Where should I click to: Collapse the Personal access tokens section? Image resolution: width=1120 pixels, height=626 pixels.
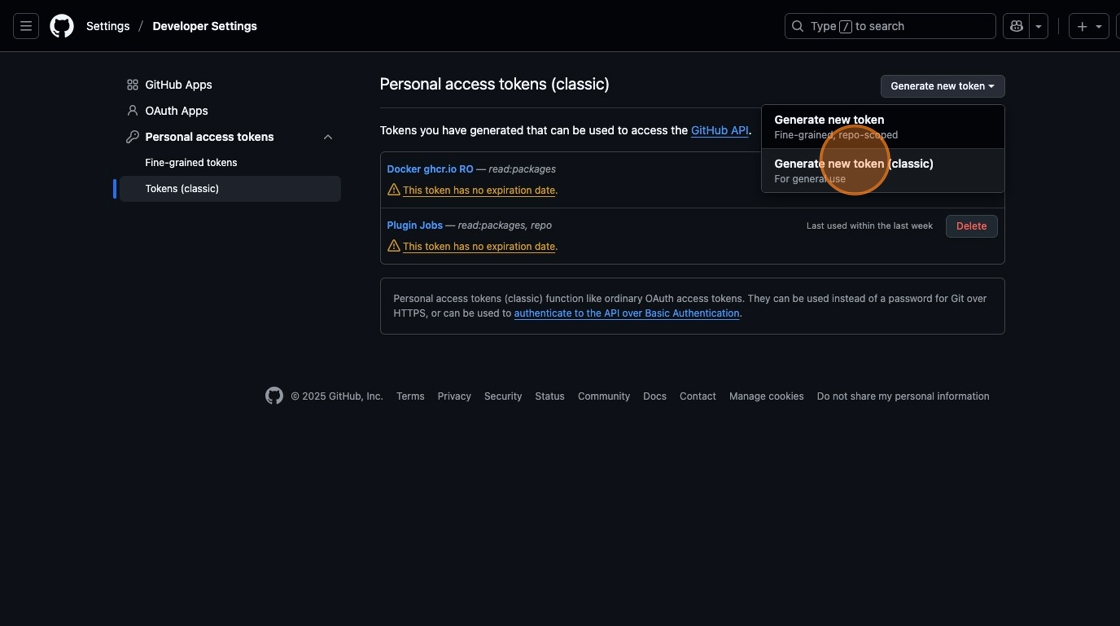328,137
